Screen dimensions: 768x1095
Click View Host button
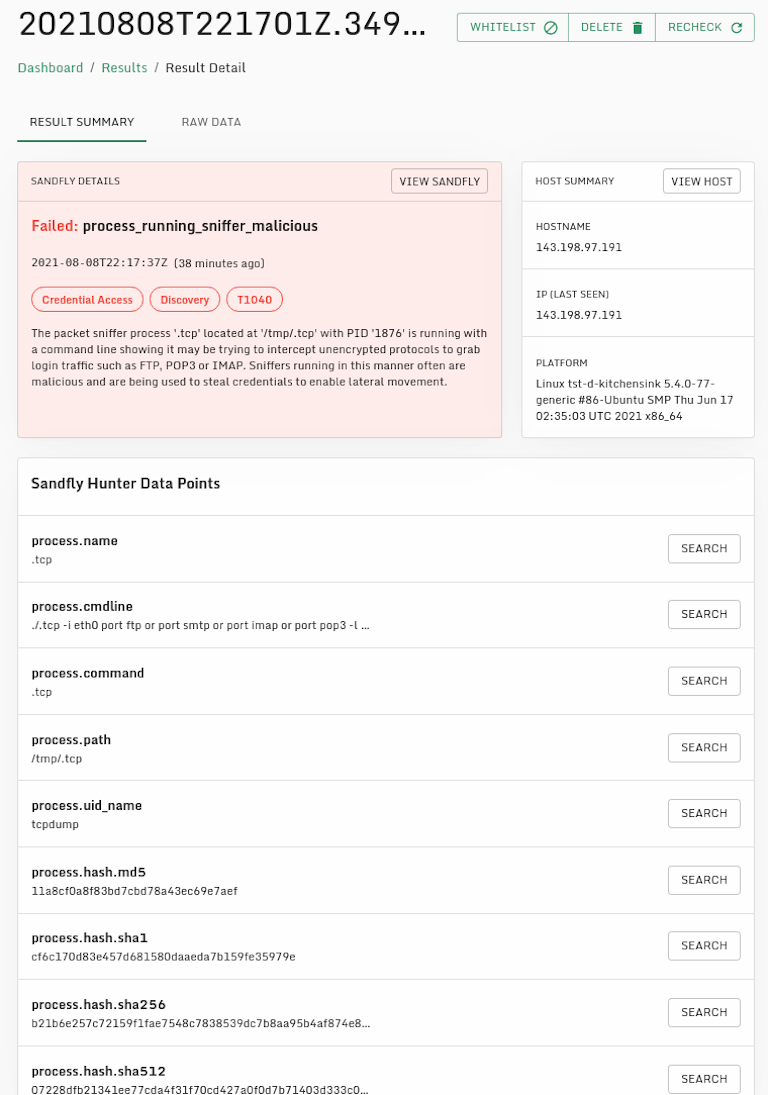point(702,181)
